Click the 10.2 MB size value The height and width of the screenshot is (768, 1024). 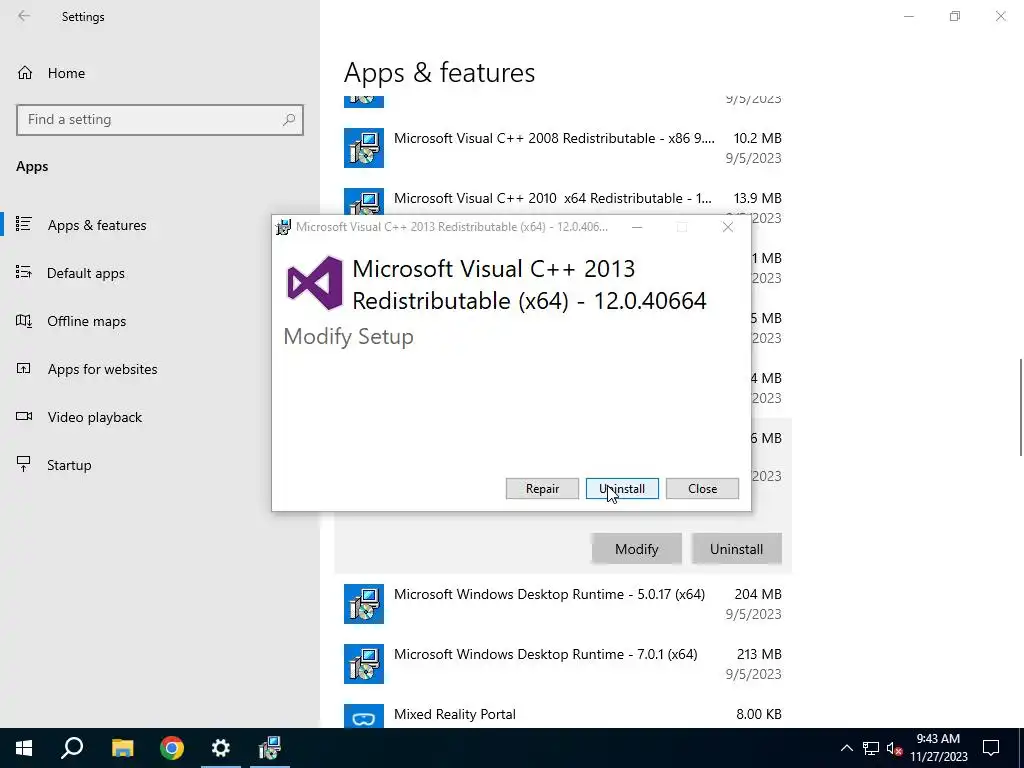758,138
